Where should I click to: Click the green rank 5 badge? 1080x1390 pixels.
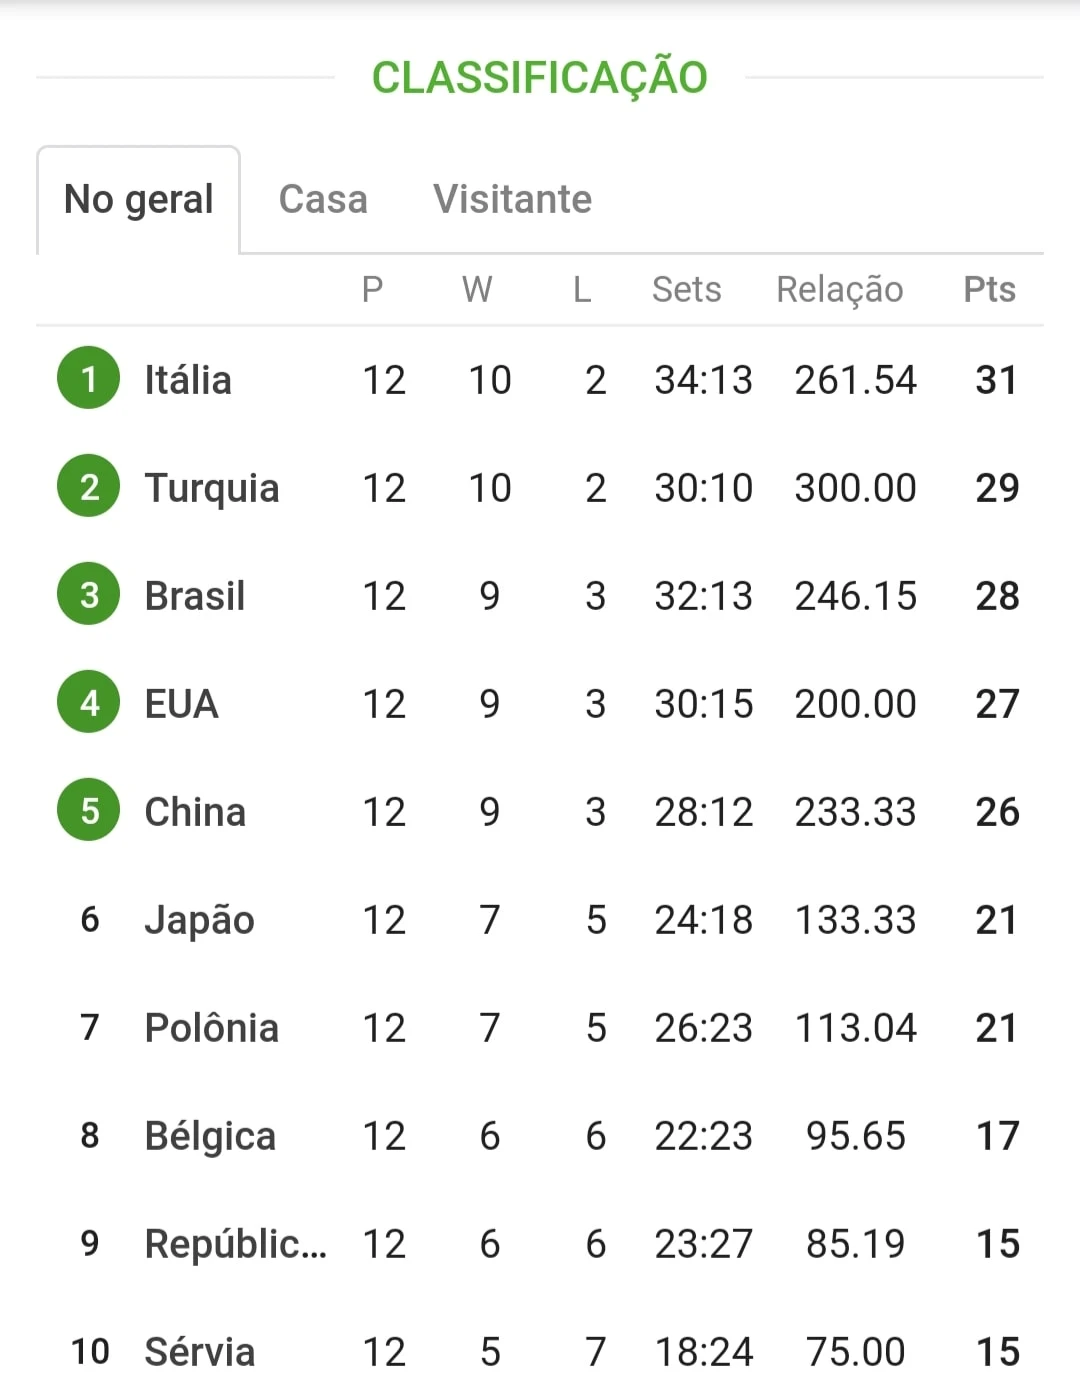tap(89, 811)
